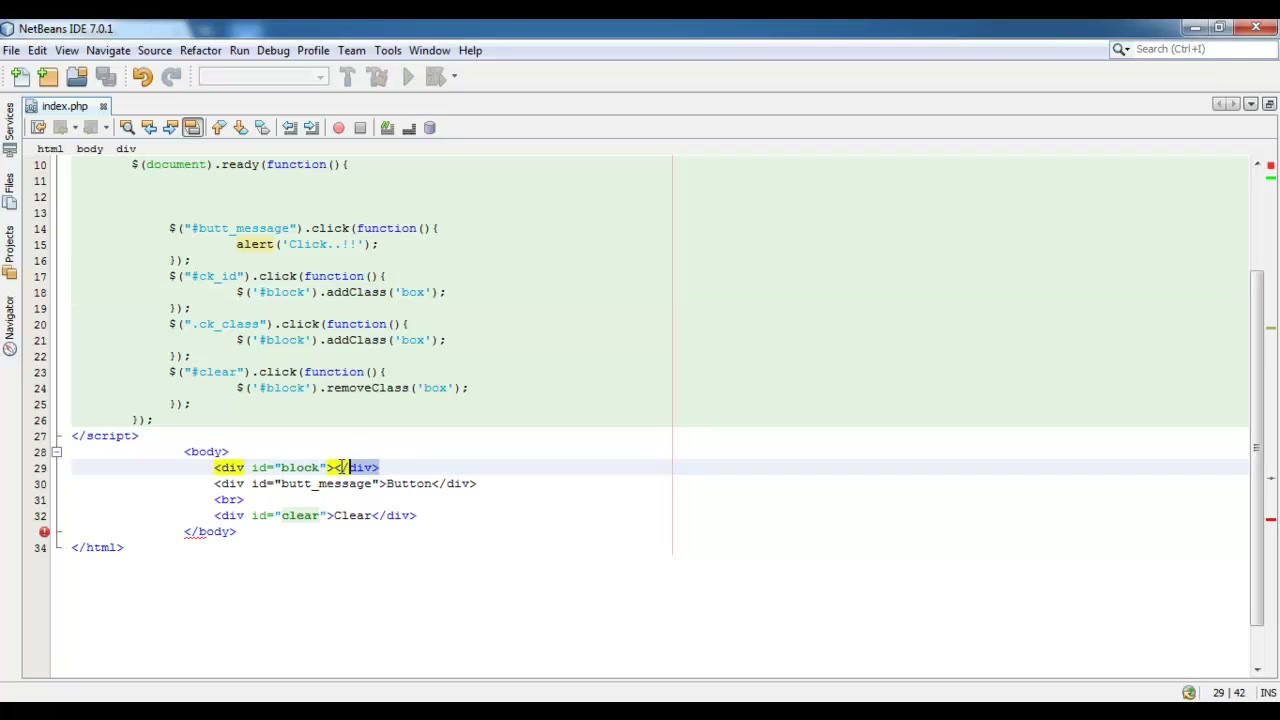Click the Uncomment icon in editor toolbar
Viewport: 1280px width, 720px height.
click(409, 128)
